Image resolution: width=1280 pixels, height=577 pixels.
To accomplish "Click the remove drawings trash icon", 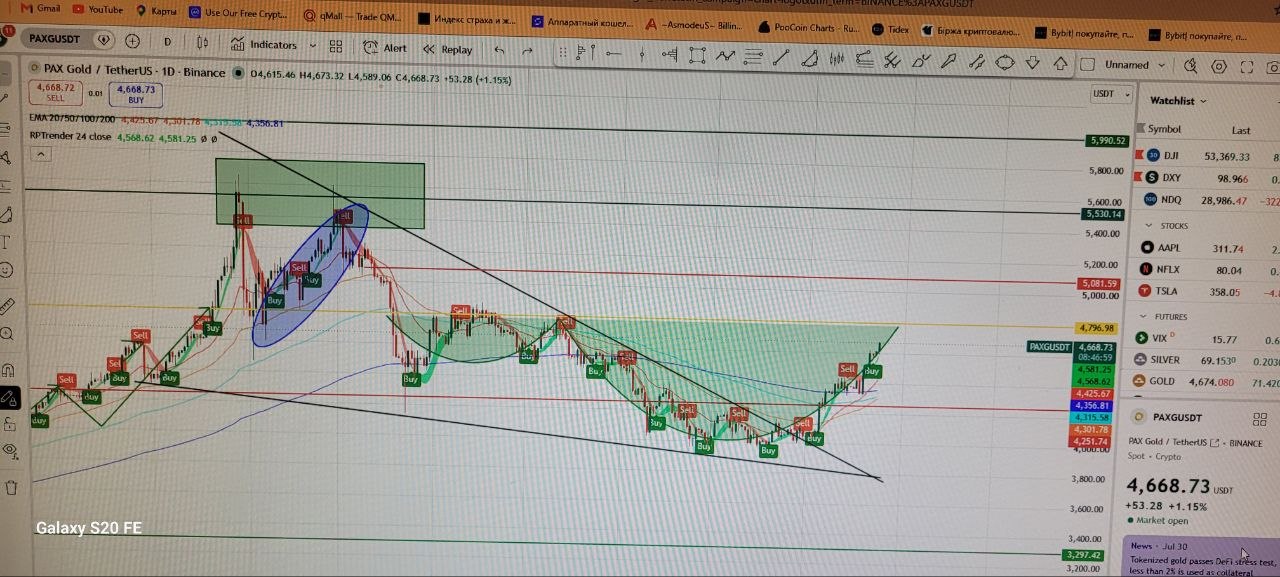I will point(11,488).
